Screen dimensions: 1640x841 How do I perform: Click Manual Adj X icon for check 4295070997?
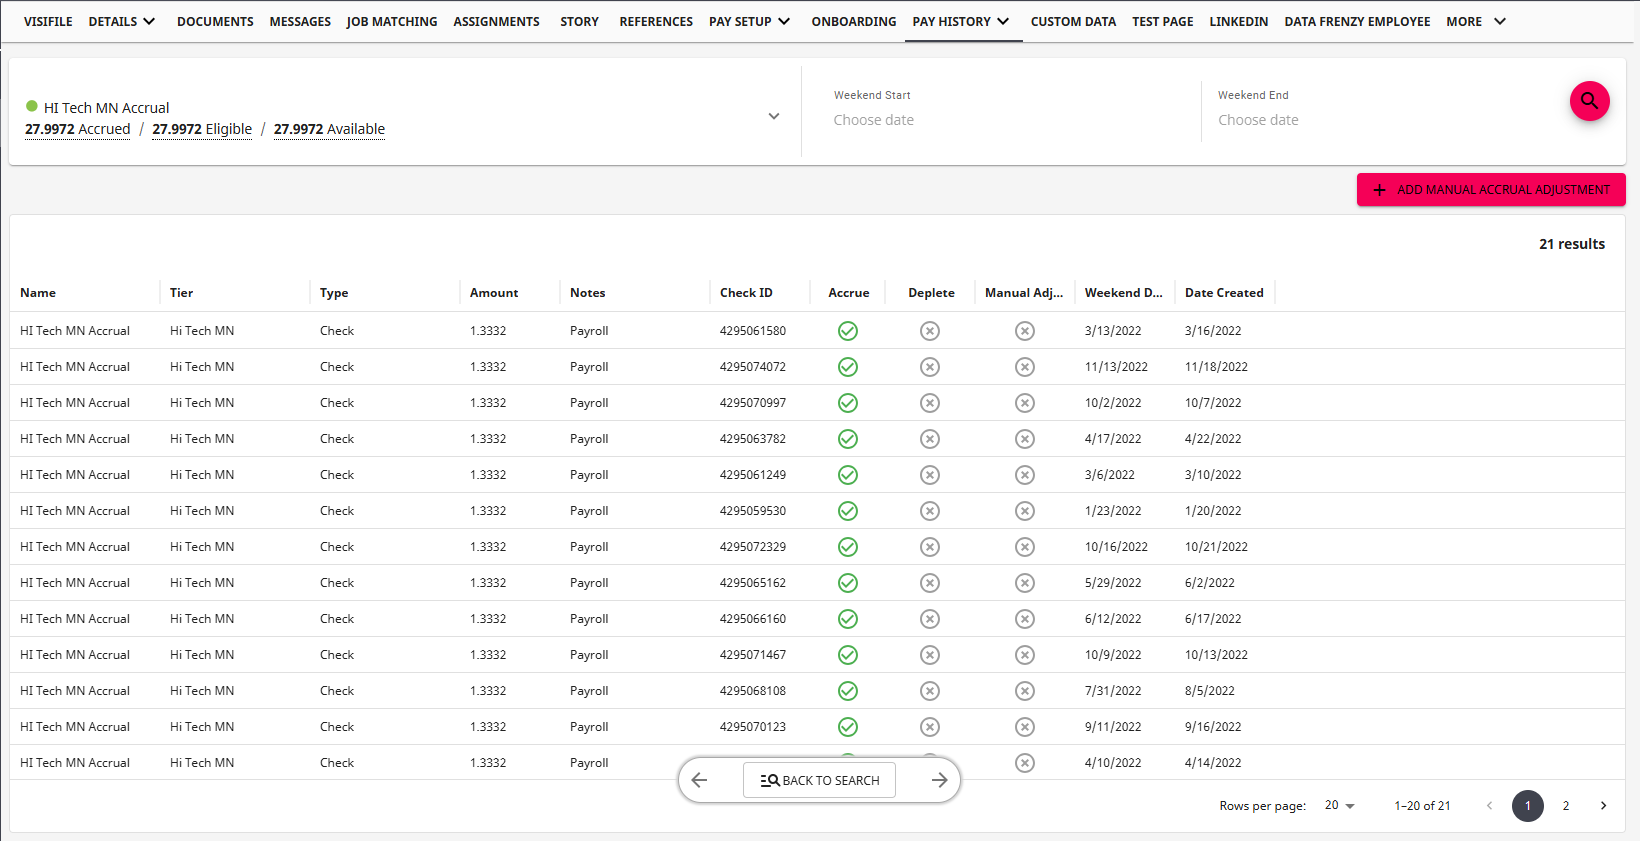click(x=1025, y=403)
